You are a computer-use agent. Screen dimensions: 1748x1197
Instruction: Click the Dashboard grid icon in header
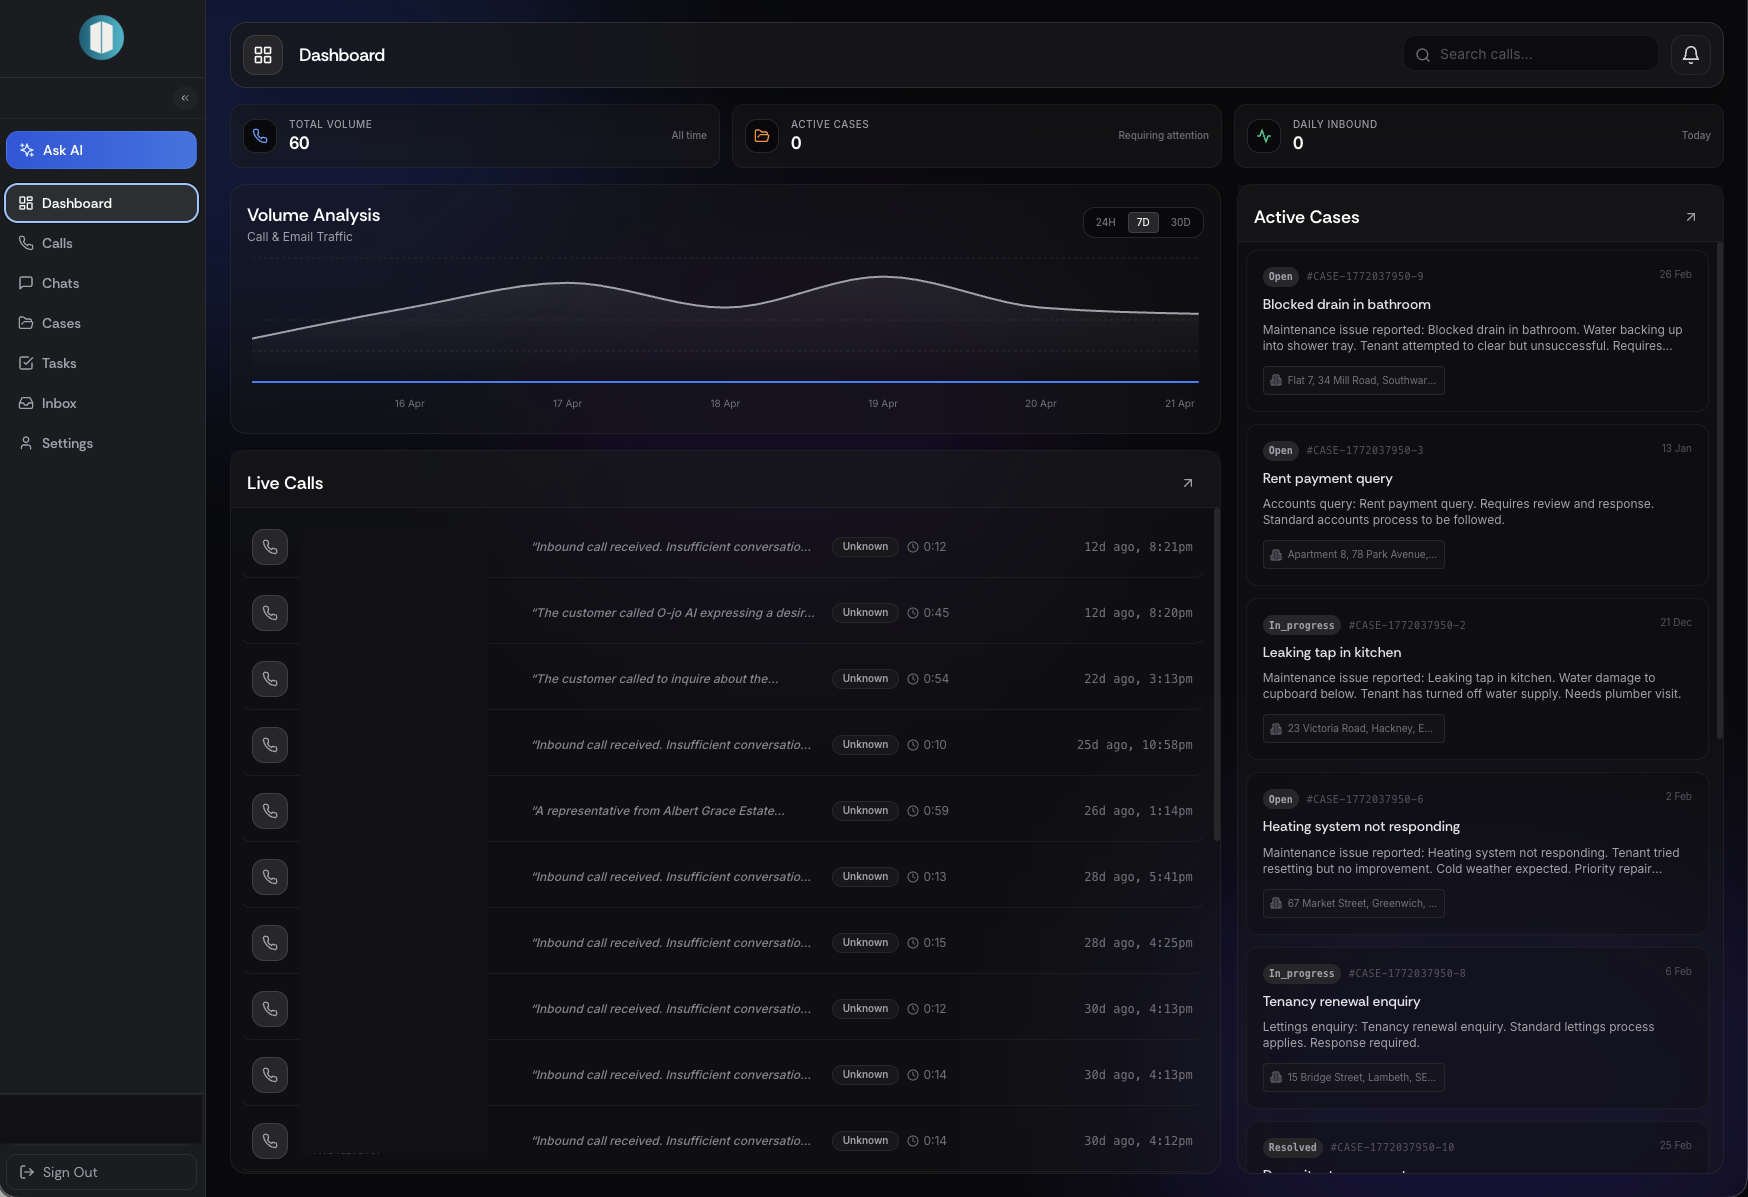[263, 55]
